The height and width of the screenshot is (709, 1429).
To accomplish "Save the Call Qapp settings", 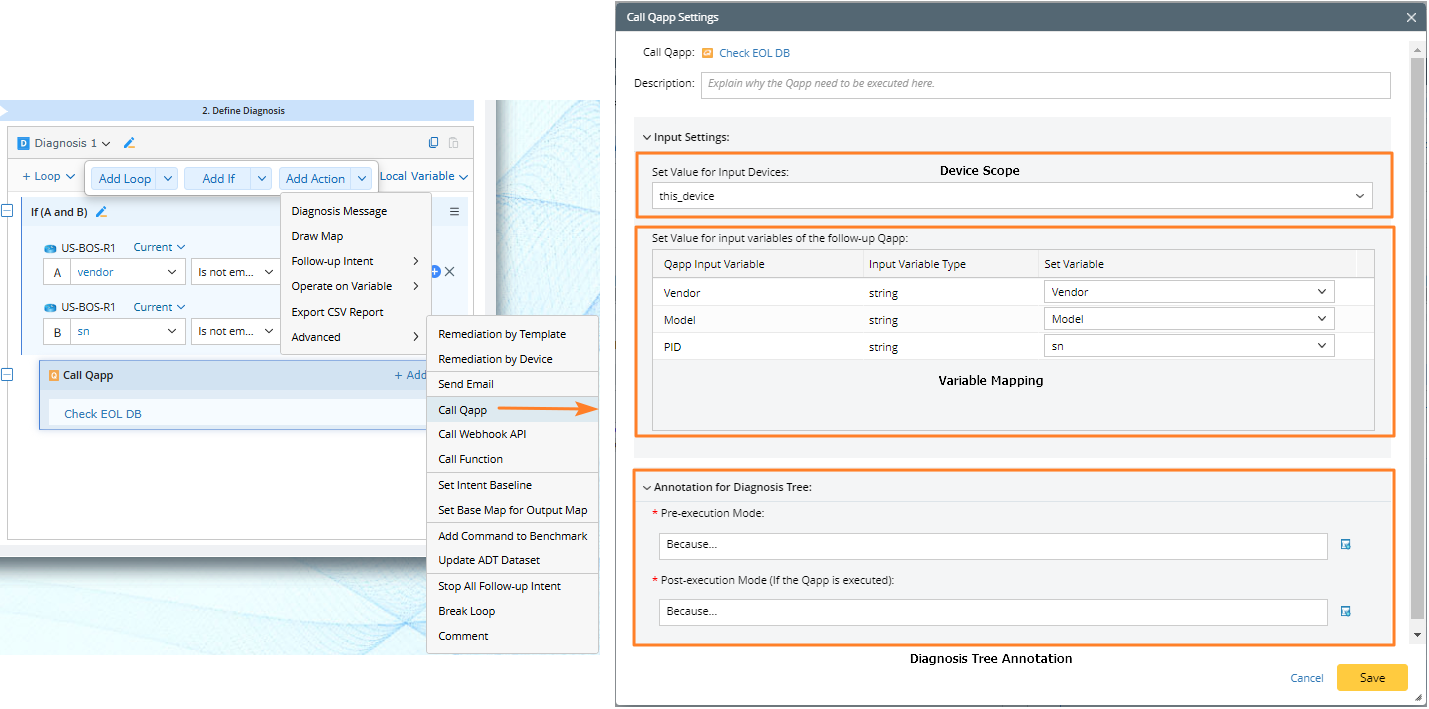I will pyautogui.click(x=1371, y=677).
